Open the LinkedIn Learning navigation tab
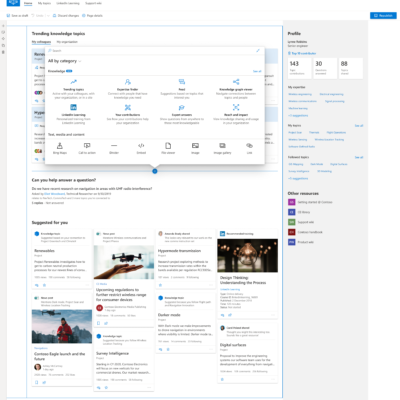Viewport: 400px width, 400px height. (68, 3)
